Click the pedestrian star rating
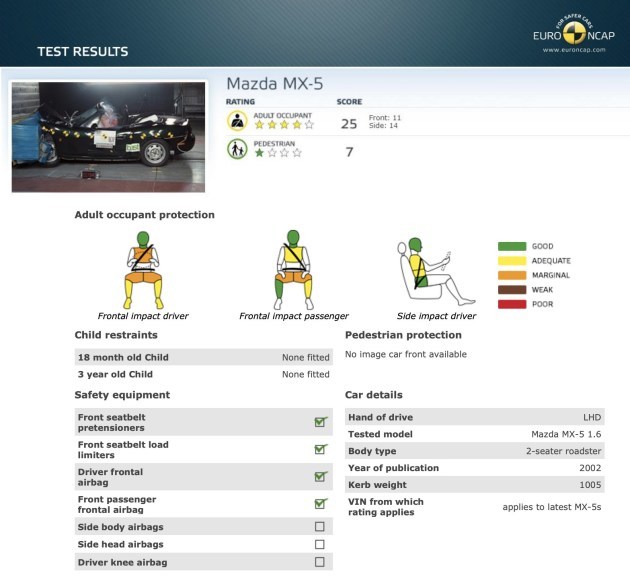This screenshot has height=578, width=630. coord(278,153)
